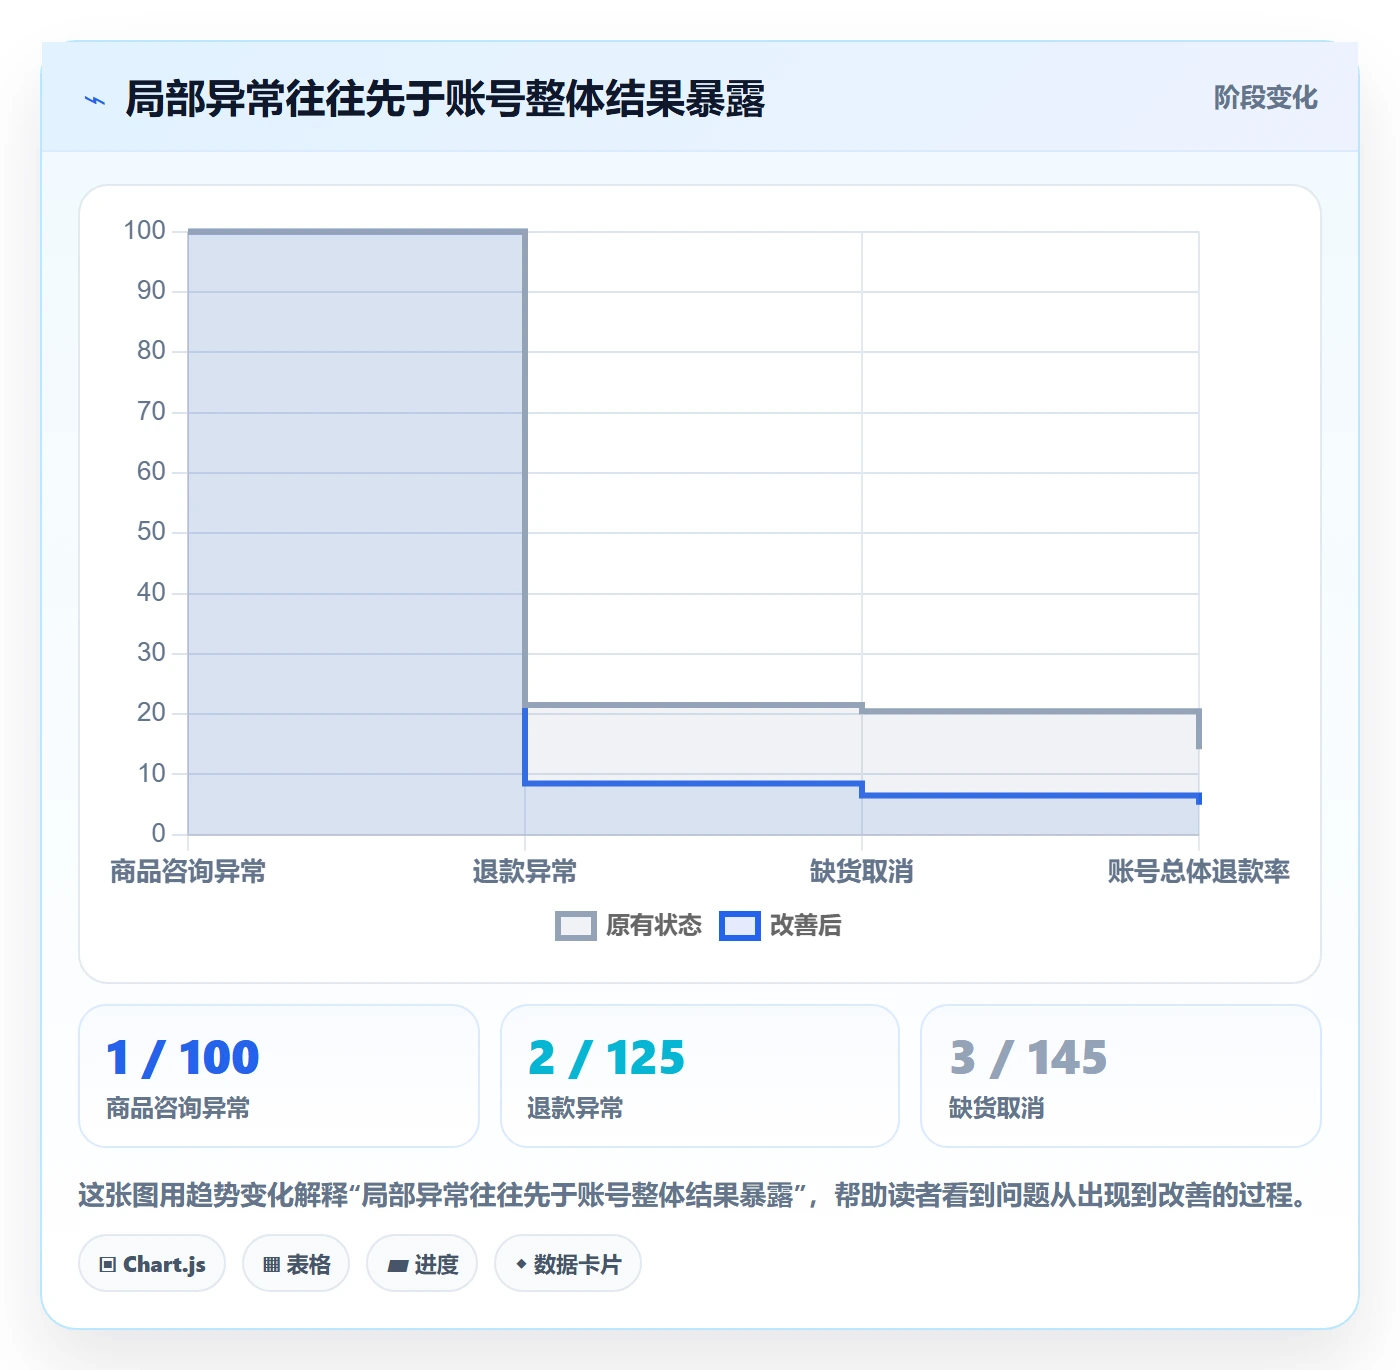
Task: Click the lightning bolt icon in header
Action: click(95, 100)
